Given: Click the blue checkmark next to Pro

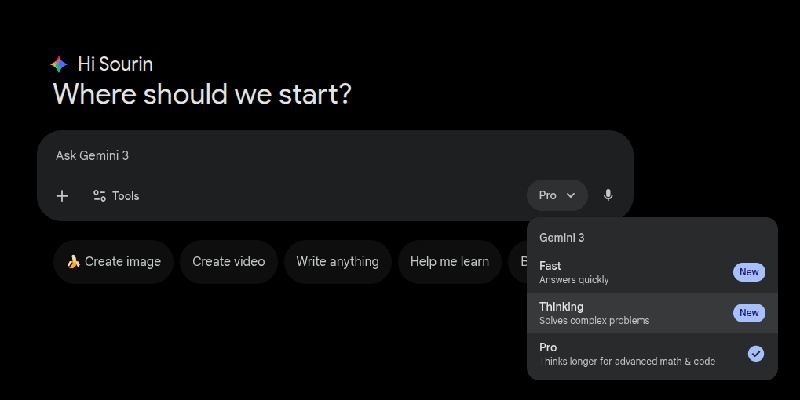Looking at the screenshot, I should click(x=756, y=353).
